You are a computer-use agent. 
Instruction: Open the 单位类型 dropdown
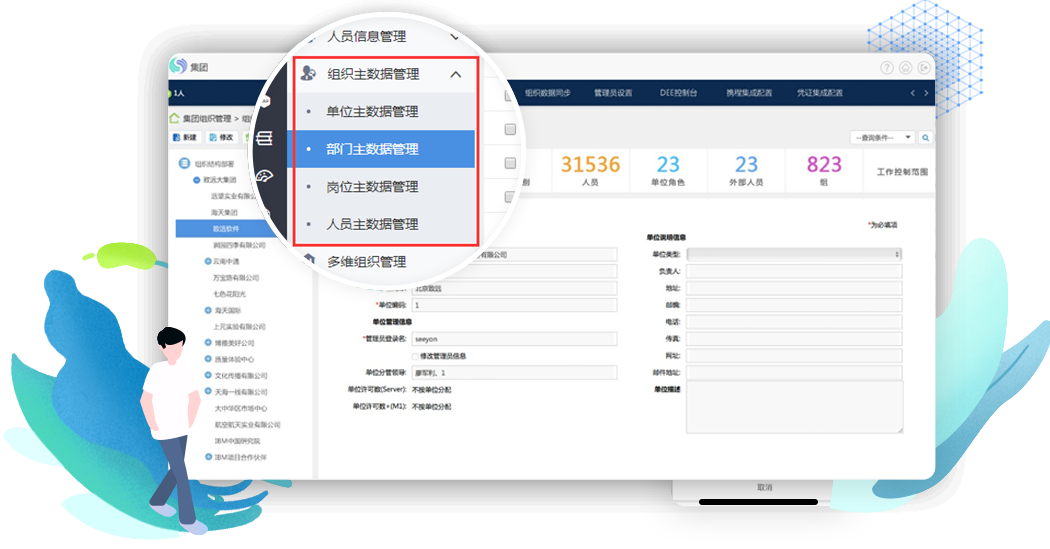(794, 255)
